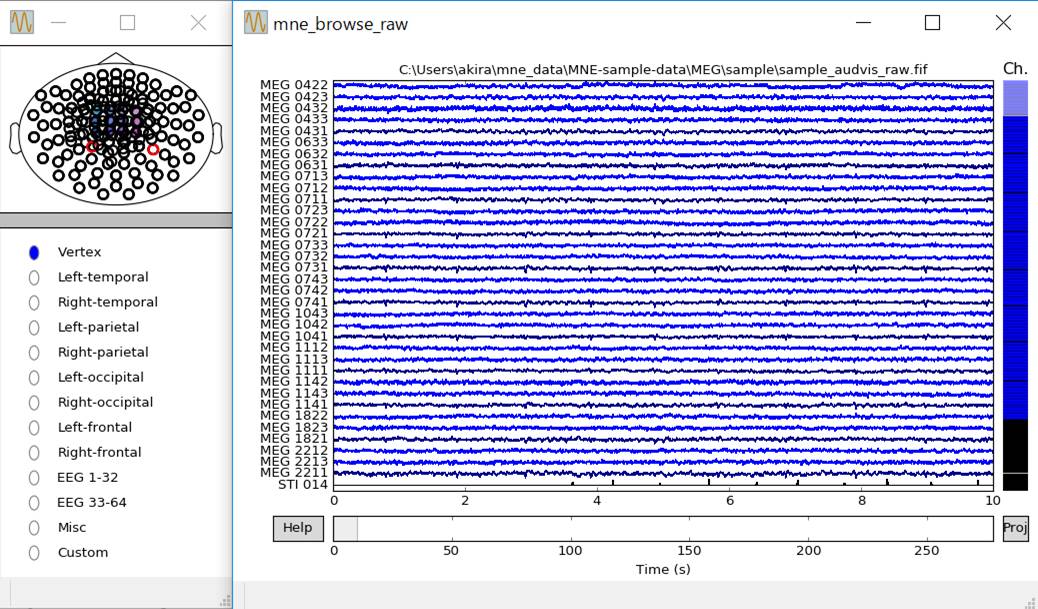The width and height of the screenshot is (1038, 609).
Task: Click the horizontal time scrollbar at 150 seconds
Action: pos(689,528)
